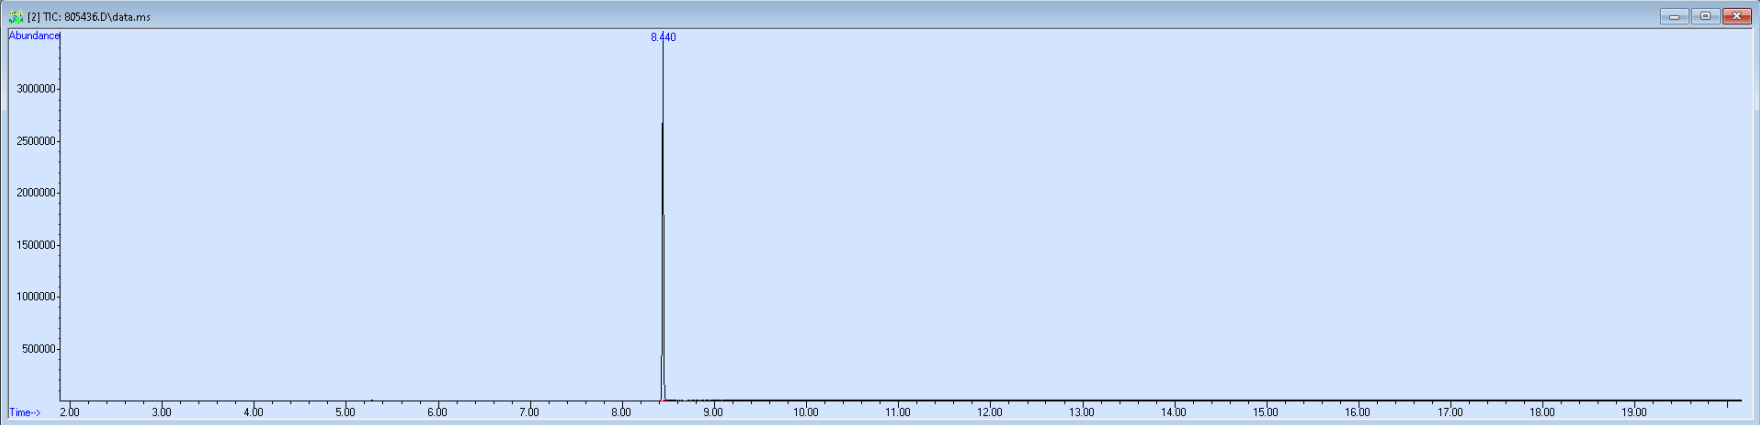1760x425 pixels.
Task: Click the TIC window title icon
Action: pos(16,17)
